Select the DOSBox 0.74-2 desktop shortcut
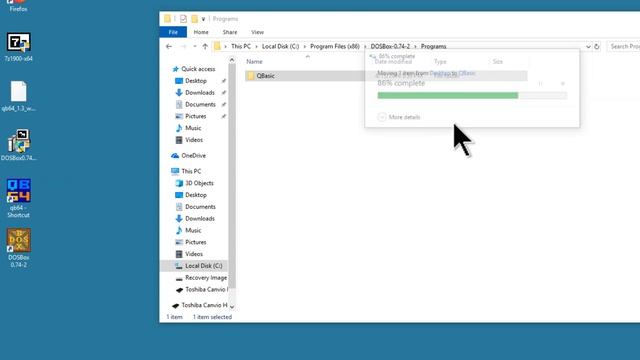The width and height of the screenshot is (640, 360). point(18,248)
